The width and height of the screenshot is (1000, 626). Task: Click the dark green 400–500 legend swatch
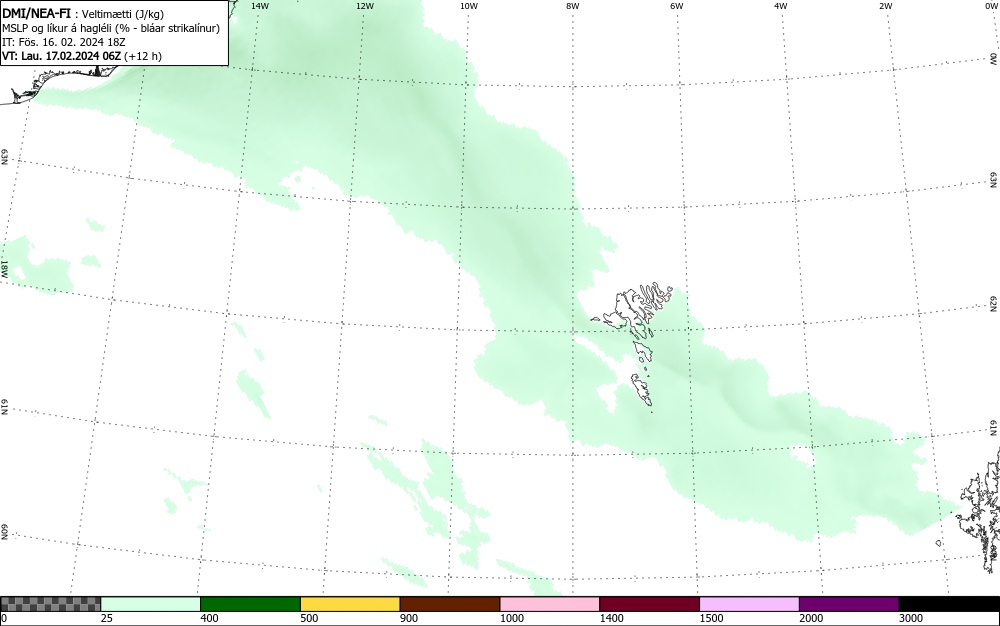[x=250, y=604]
